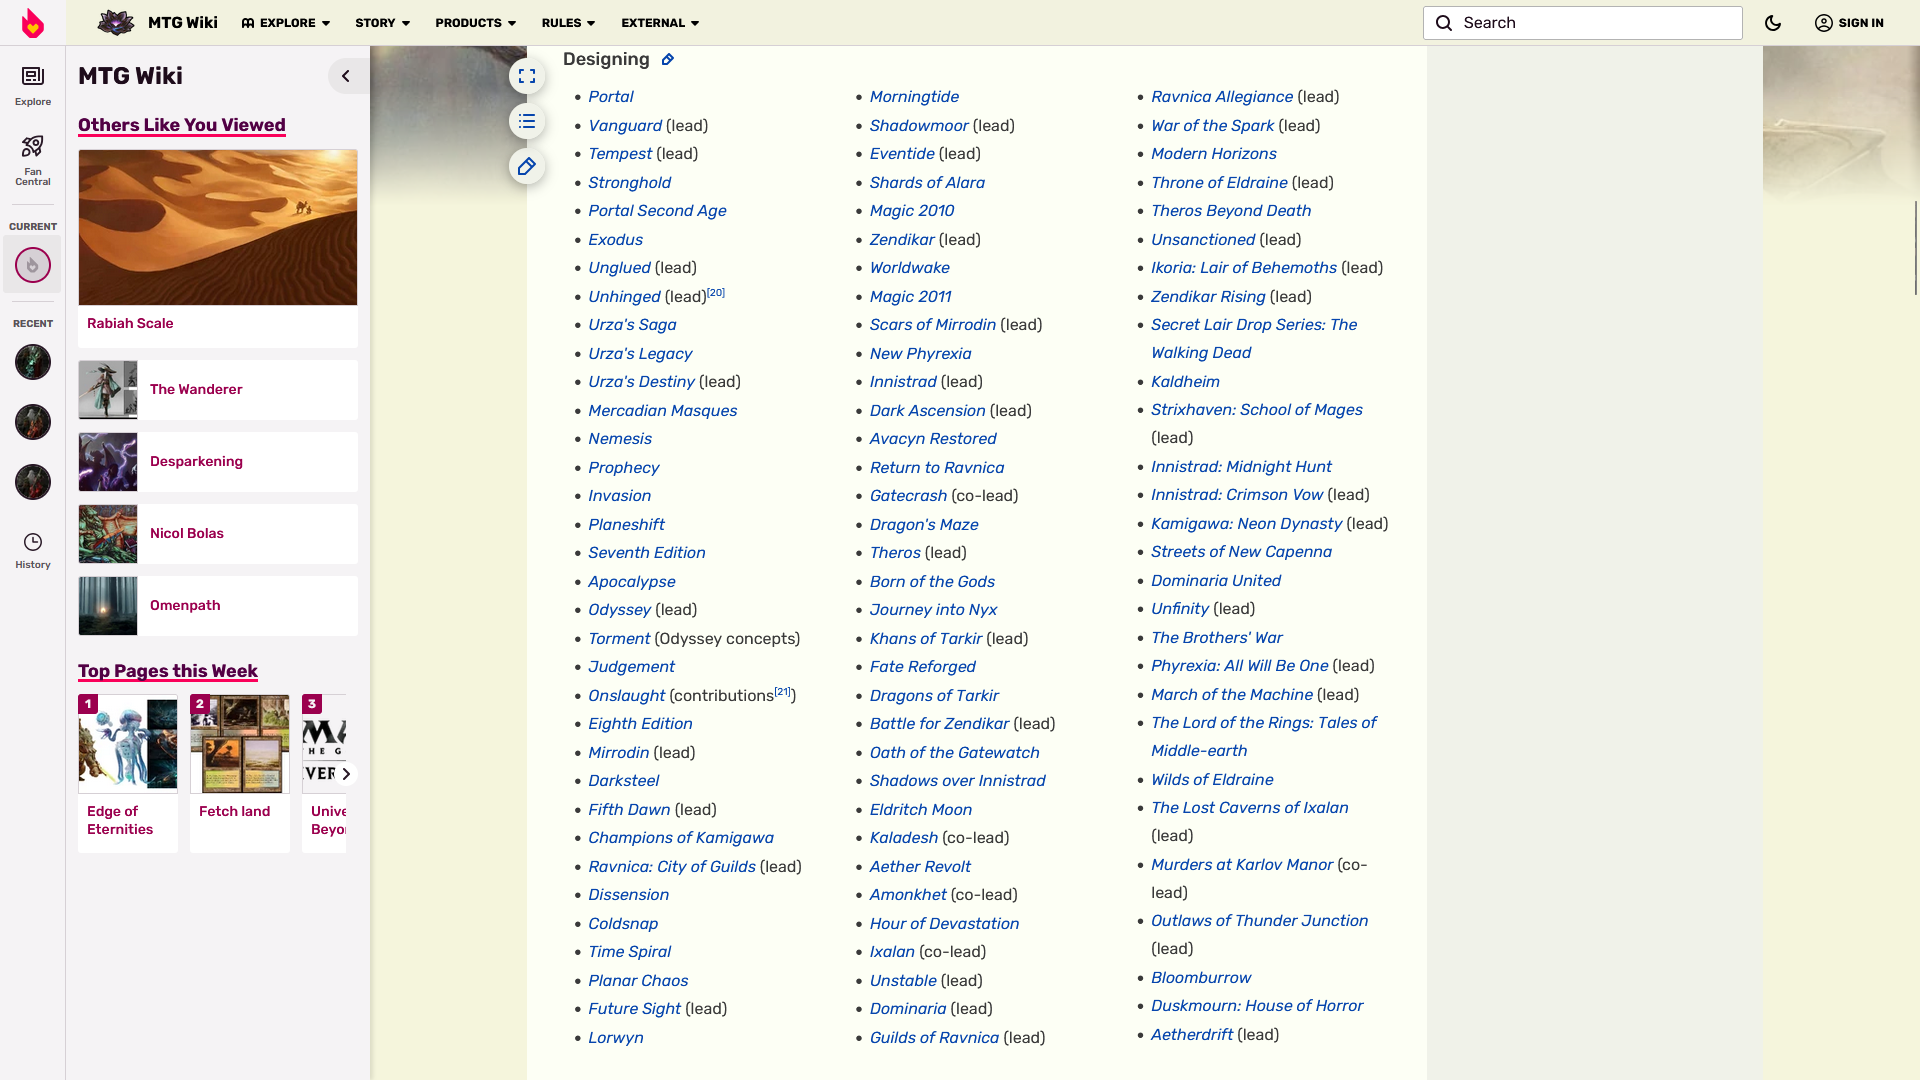Open the Ravnica Allegiance link
1920x1080 pixels.
click(1222, 97)
